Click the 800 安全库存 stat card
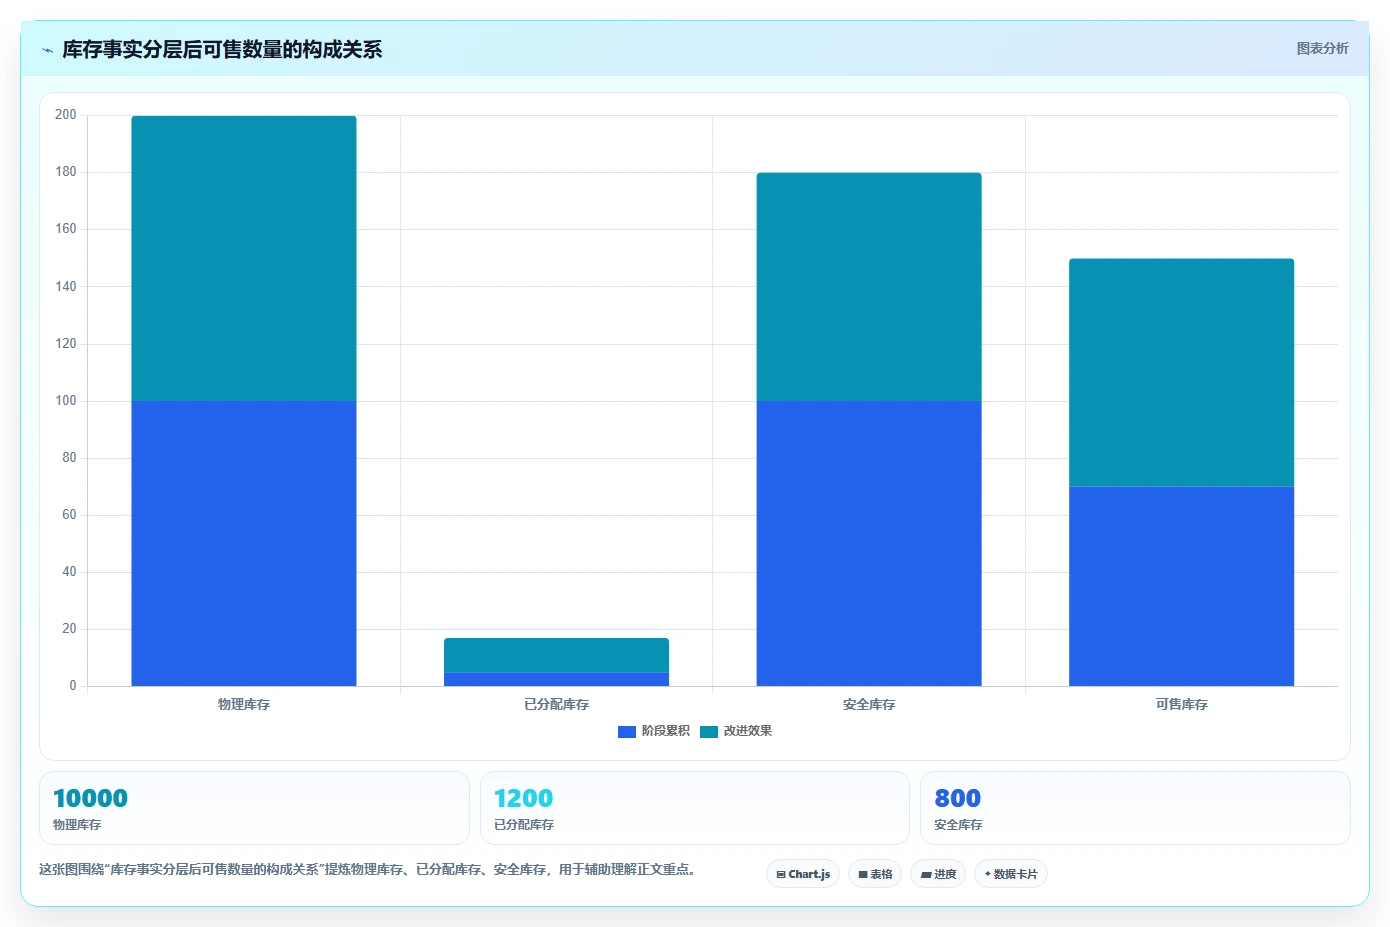 click(1135, 808)
